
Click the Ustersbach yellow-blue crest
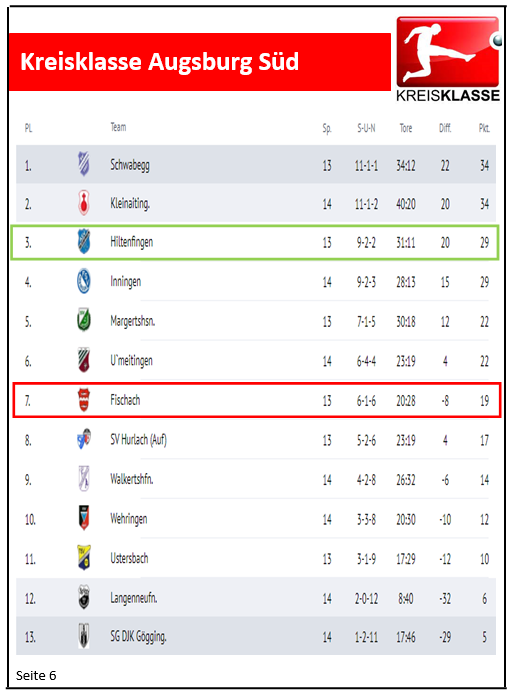click(84, 557)
